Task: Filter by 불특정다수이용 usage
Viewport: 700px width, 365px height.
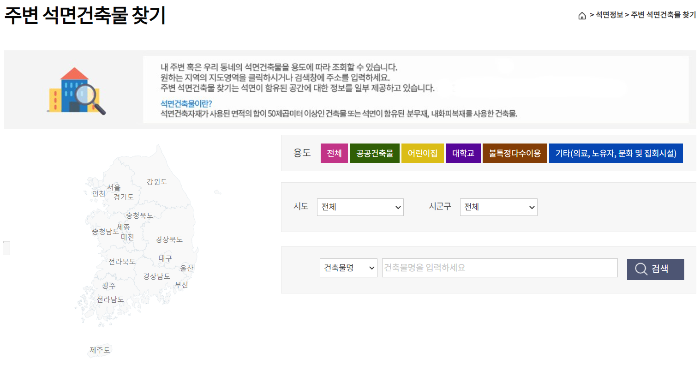Action: 514,153
